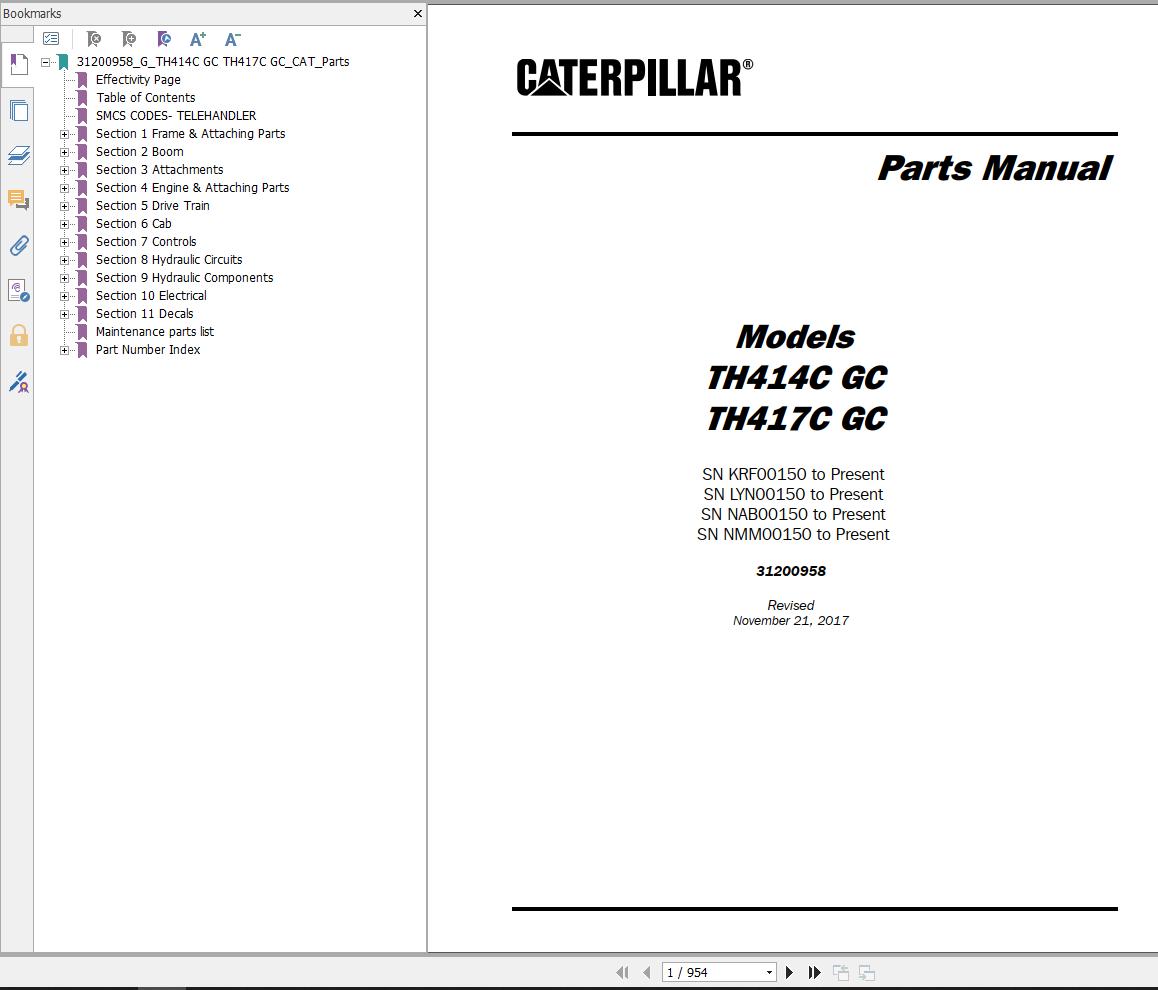The image size is (1158, 990).
Task: Go to the previous page arrow
Action: coord(647,972)
